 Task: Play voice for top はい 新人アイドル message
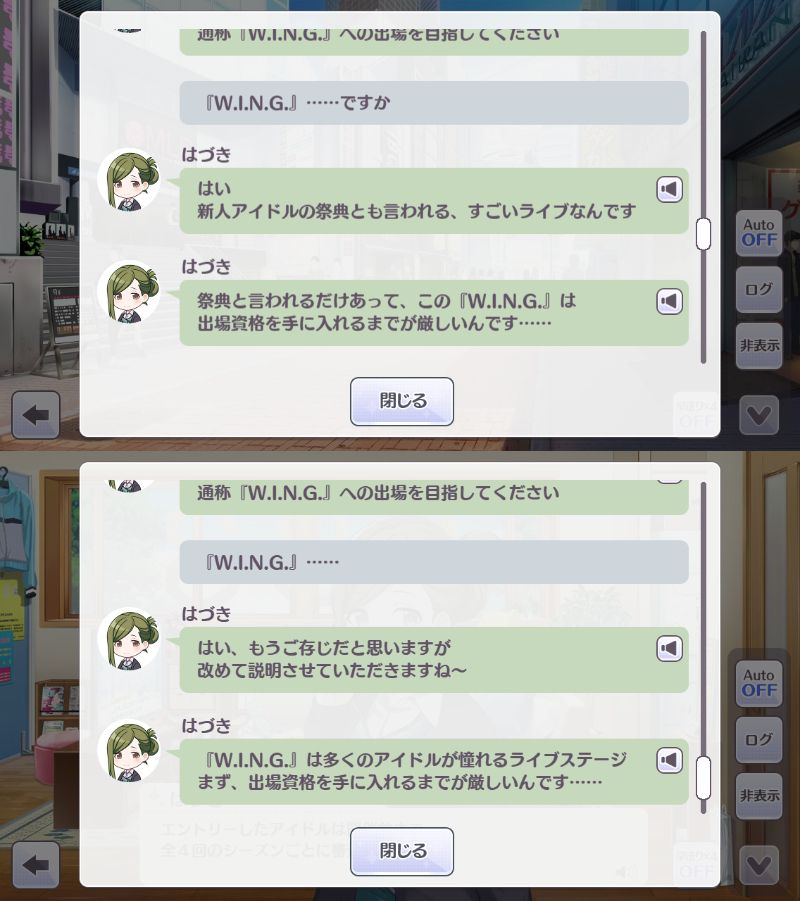tap(670, 190)
